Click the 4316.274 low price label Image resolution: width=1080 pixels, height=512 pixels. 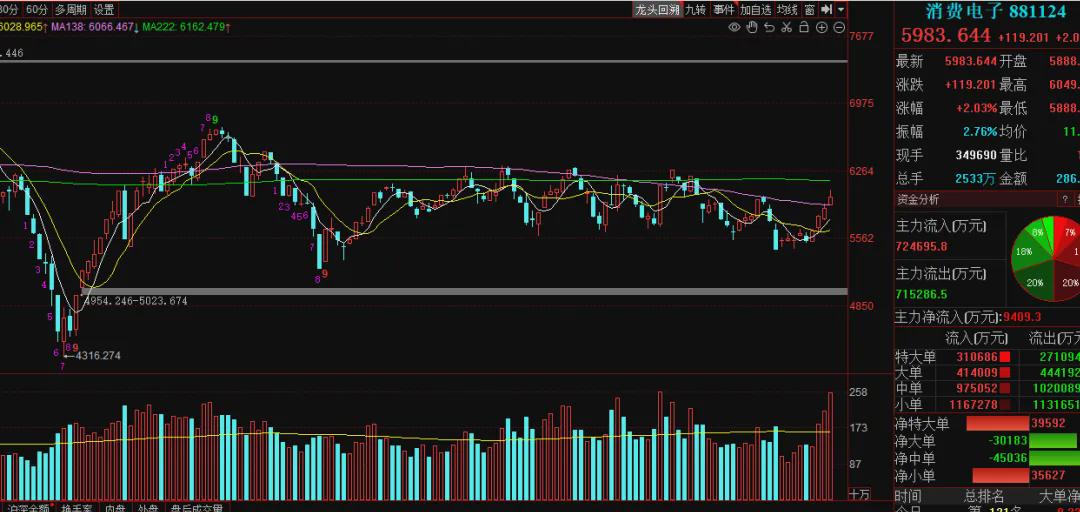[98, 356]
